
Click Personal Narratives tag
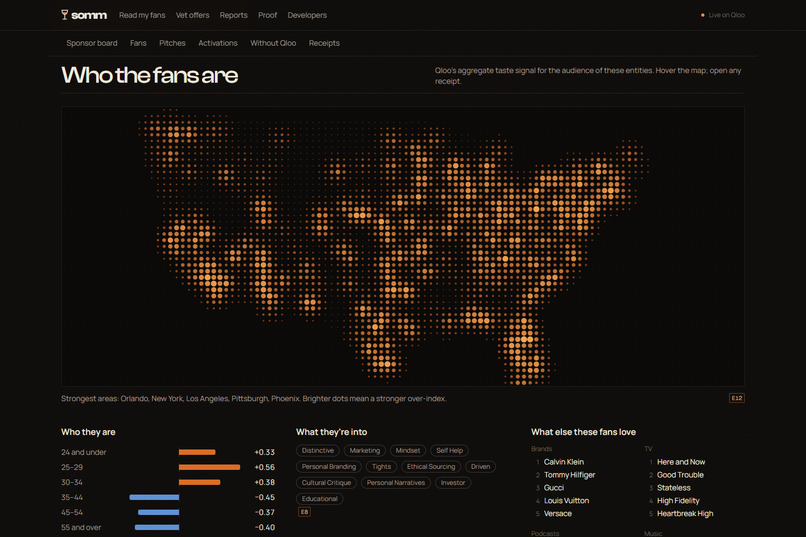396,483
